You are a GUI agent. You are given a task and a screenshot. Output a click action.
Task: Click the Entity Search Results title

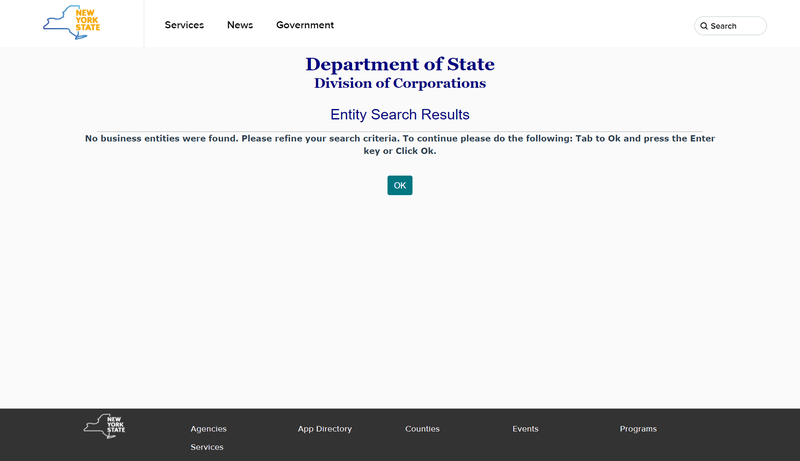[x=400, y=115]
